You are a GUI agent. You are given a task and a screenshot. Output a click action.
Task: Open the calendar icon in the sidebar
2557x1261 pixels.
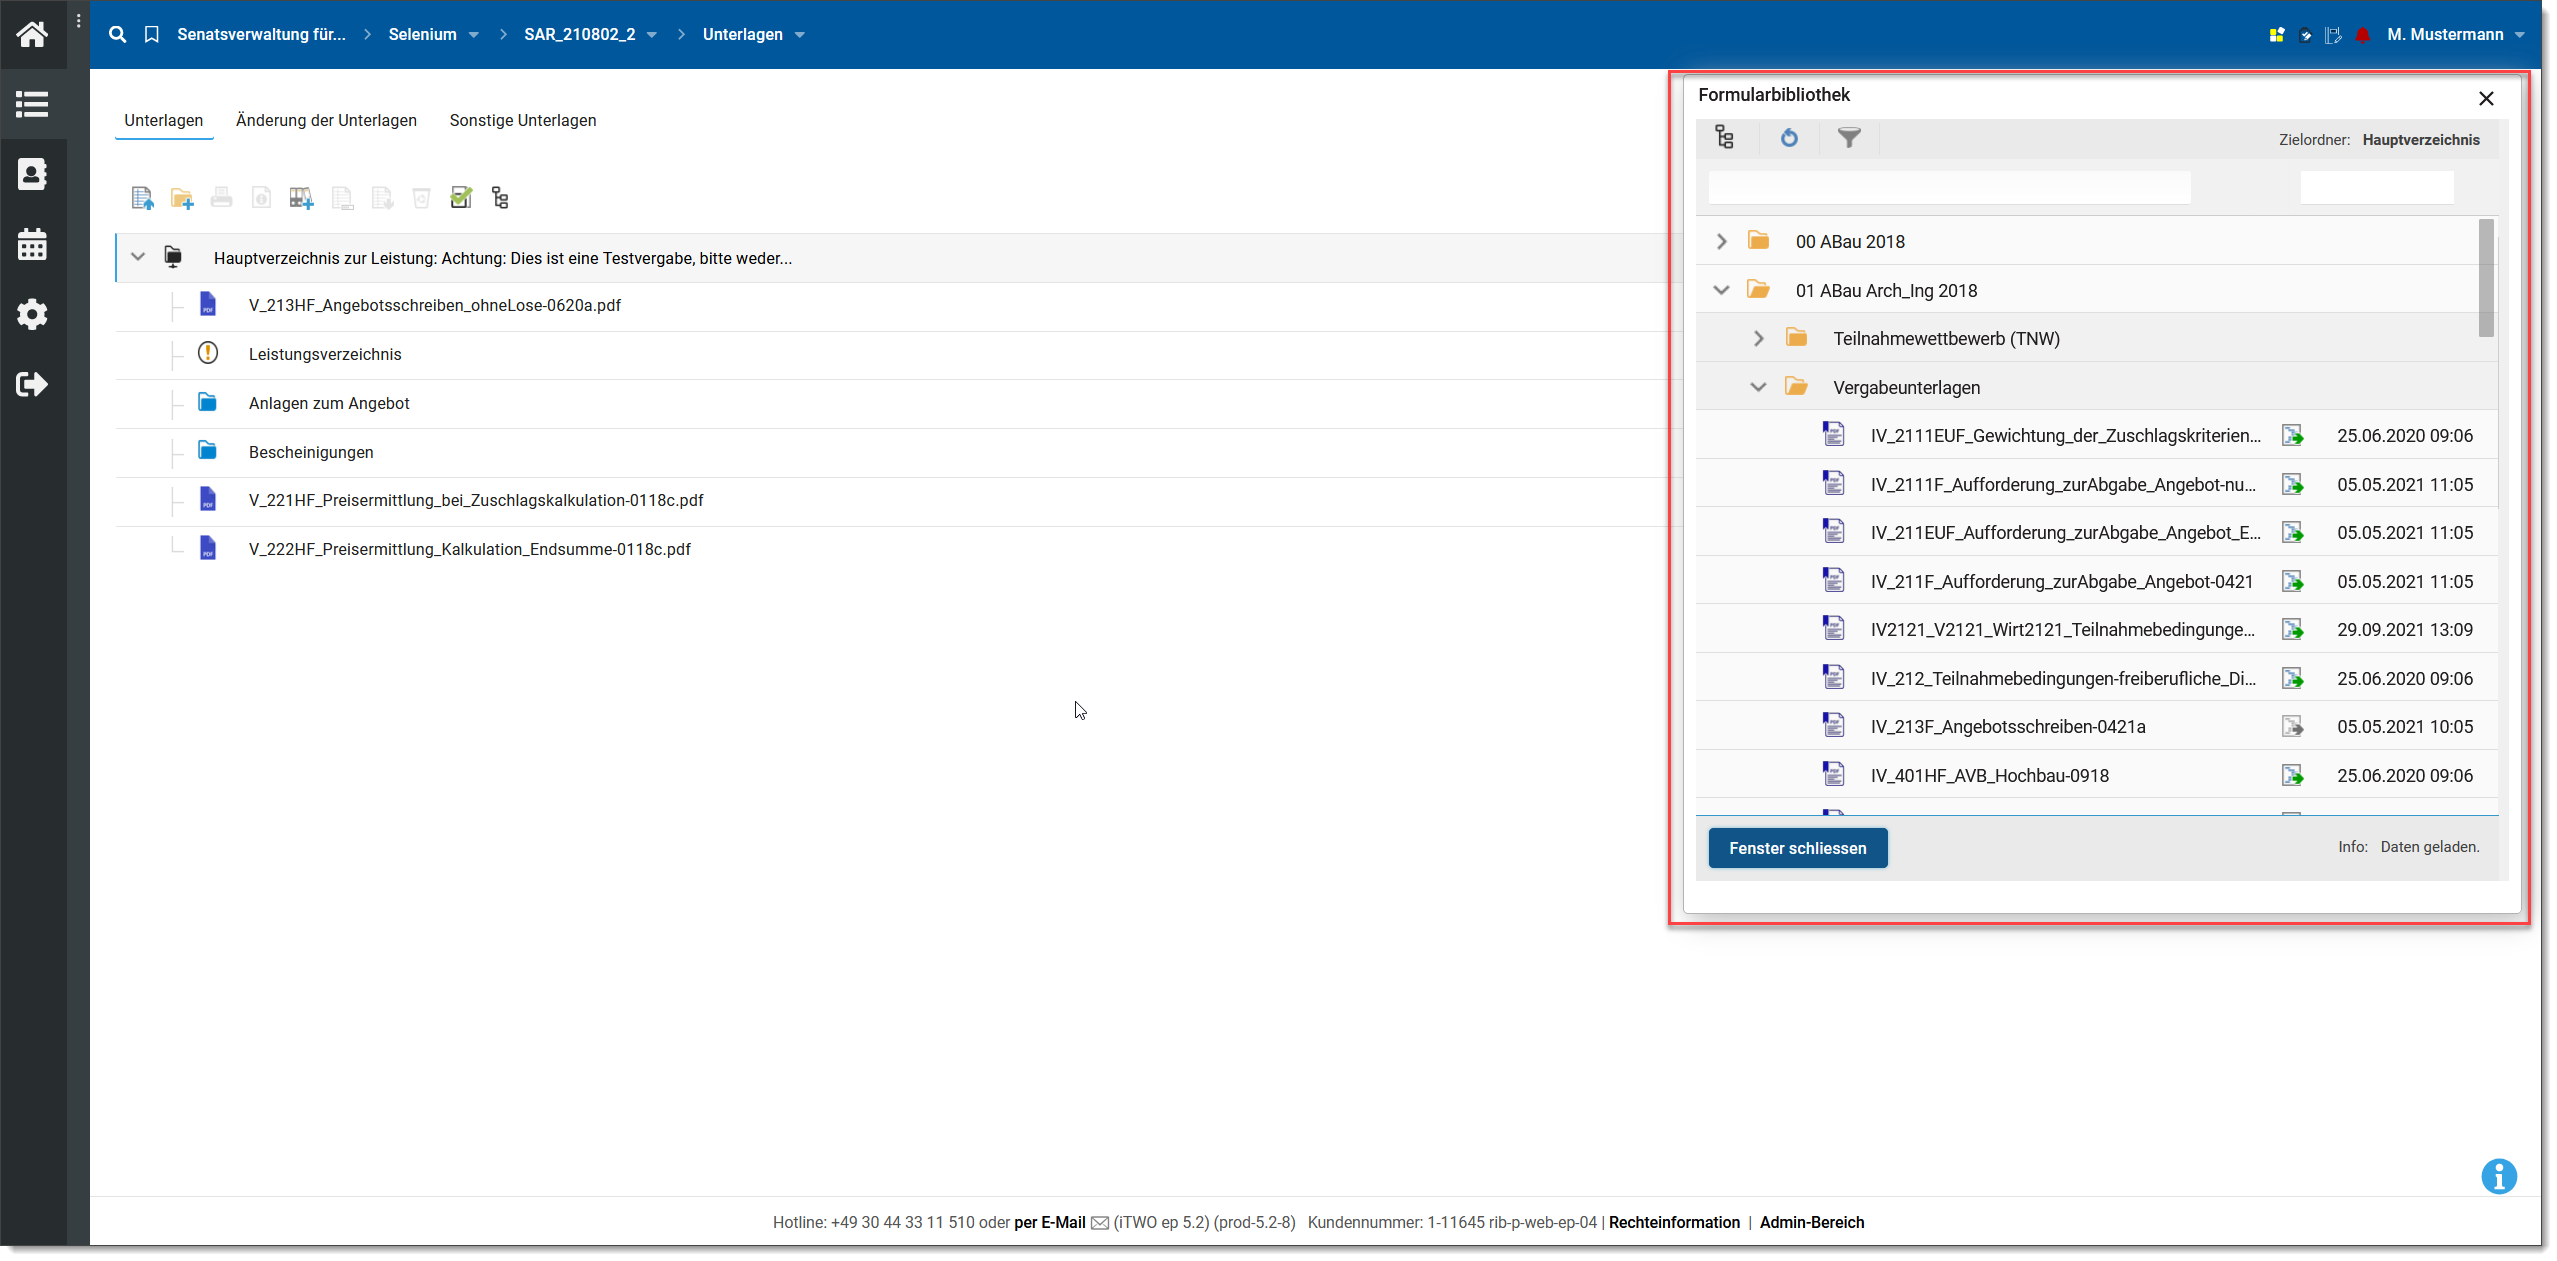point(32,244)
